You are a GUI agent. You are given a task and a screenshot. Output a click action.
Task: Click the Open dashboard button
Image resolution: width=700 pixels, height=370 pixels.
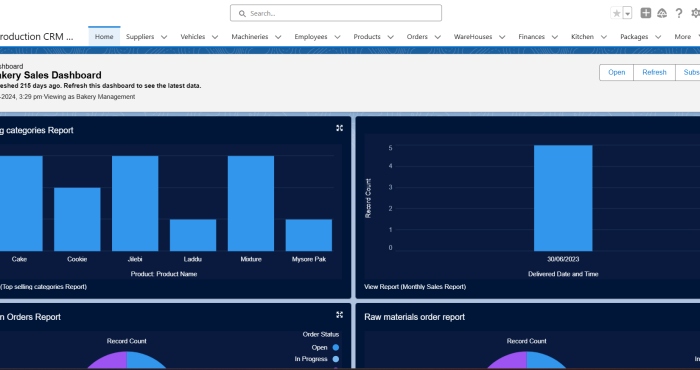pyautogui.click(x=617, y=72)
